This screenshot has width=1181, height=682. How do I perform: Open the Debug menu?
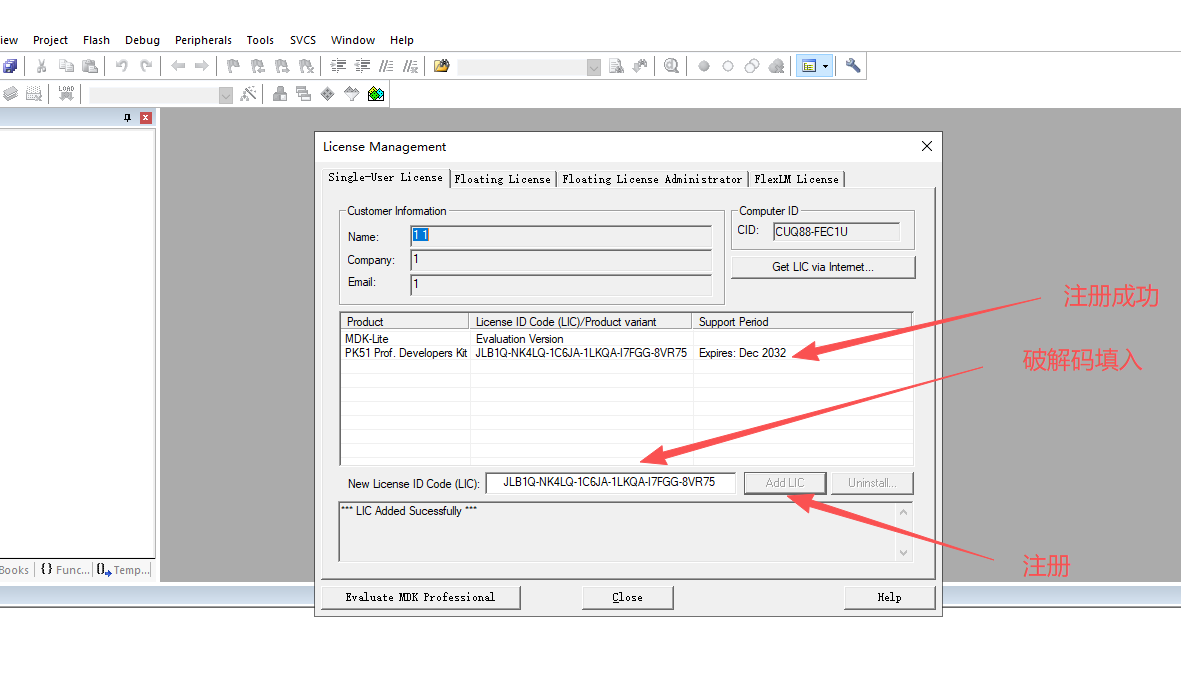142,40
